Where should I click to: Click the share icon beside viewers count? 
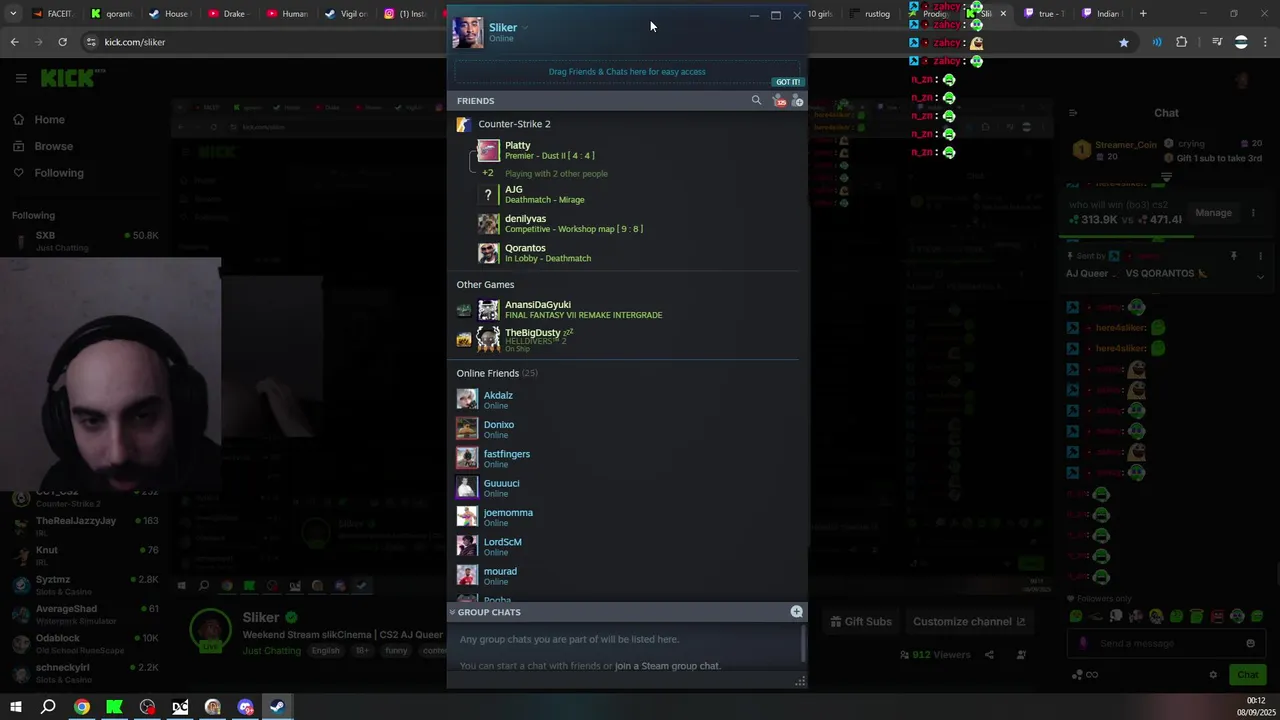pyautogui.click(x=989, y=655)
